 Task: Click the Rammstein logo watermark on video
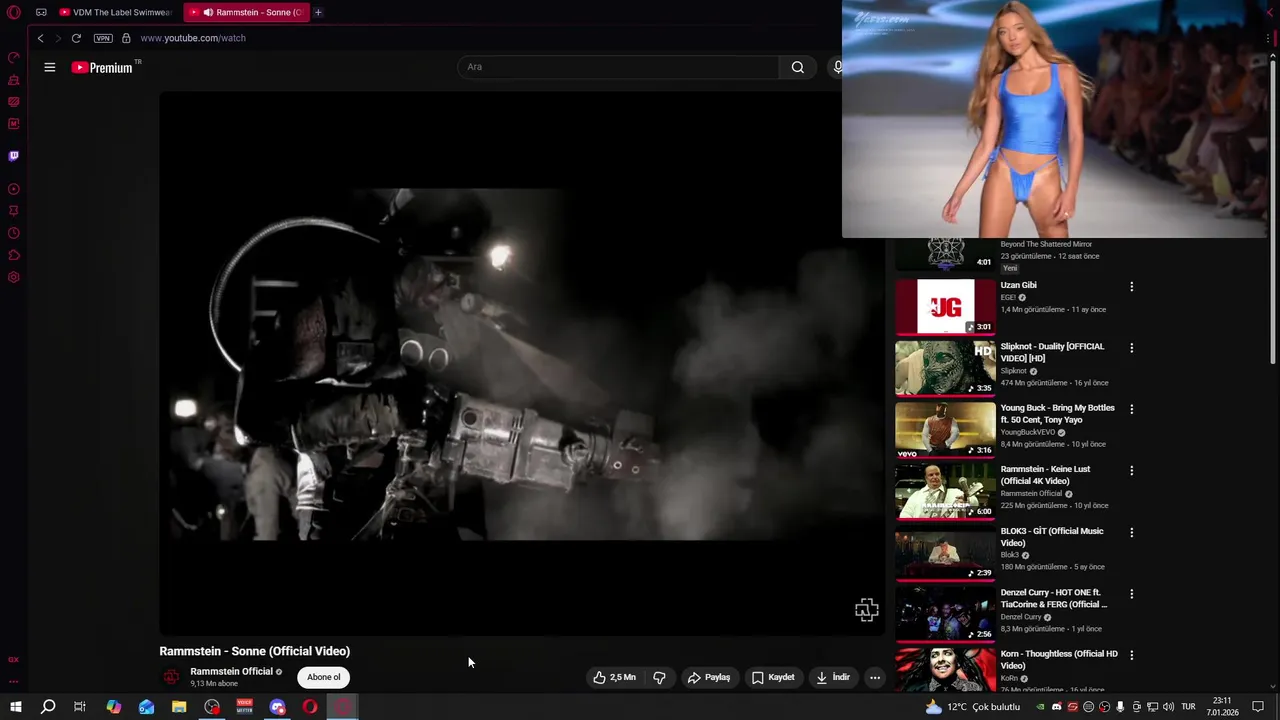pos(866,609)
